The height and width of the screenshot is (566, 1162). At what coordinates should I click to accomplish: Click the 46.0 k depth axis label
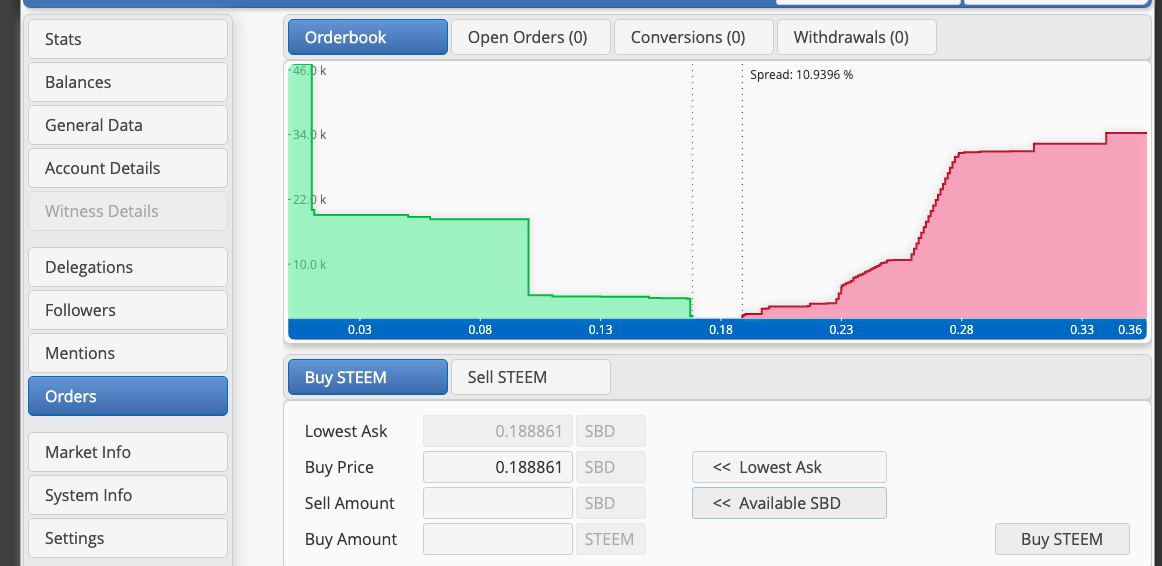pyautogui.click(x=310, y=71)
